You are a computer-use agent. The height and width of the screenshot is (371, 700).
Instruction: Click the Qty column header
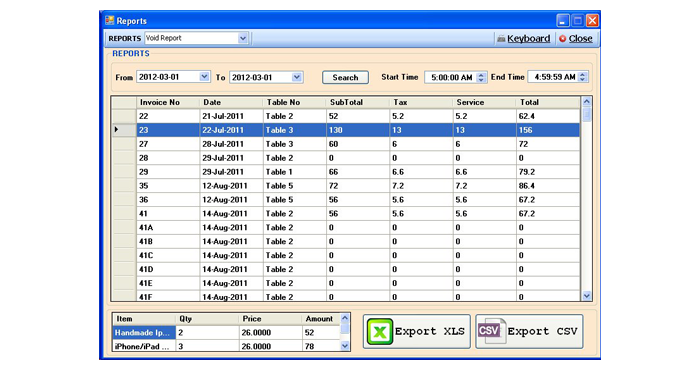pyautogui.click(x=208, y=319)
